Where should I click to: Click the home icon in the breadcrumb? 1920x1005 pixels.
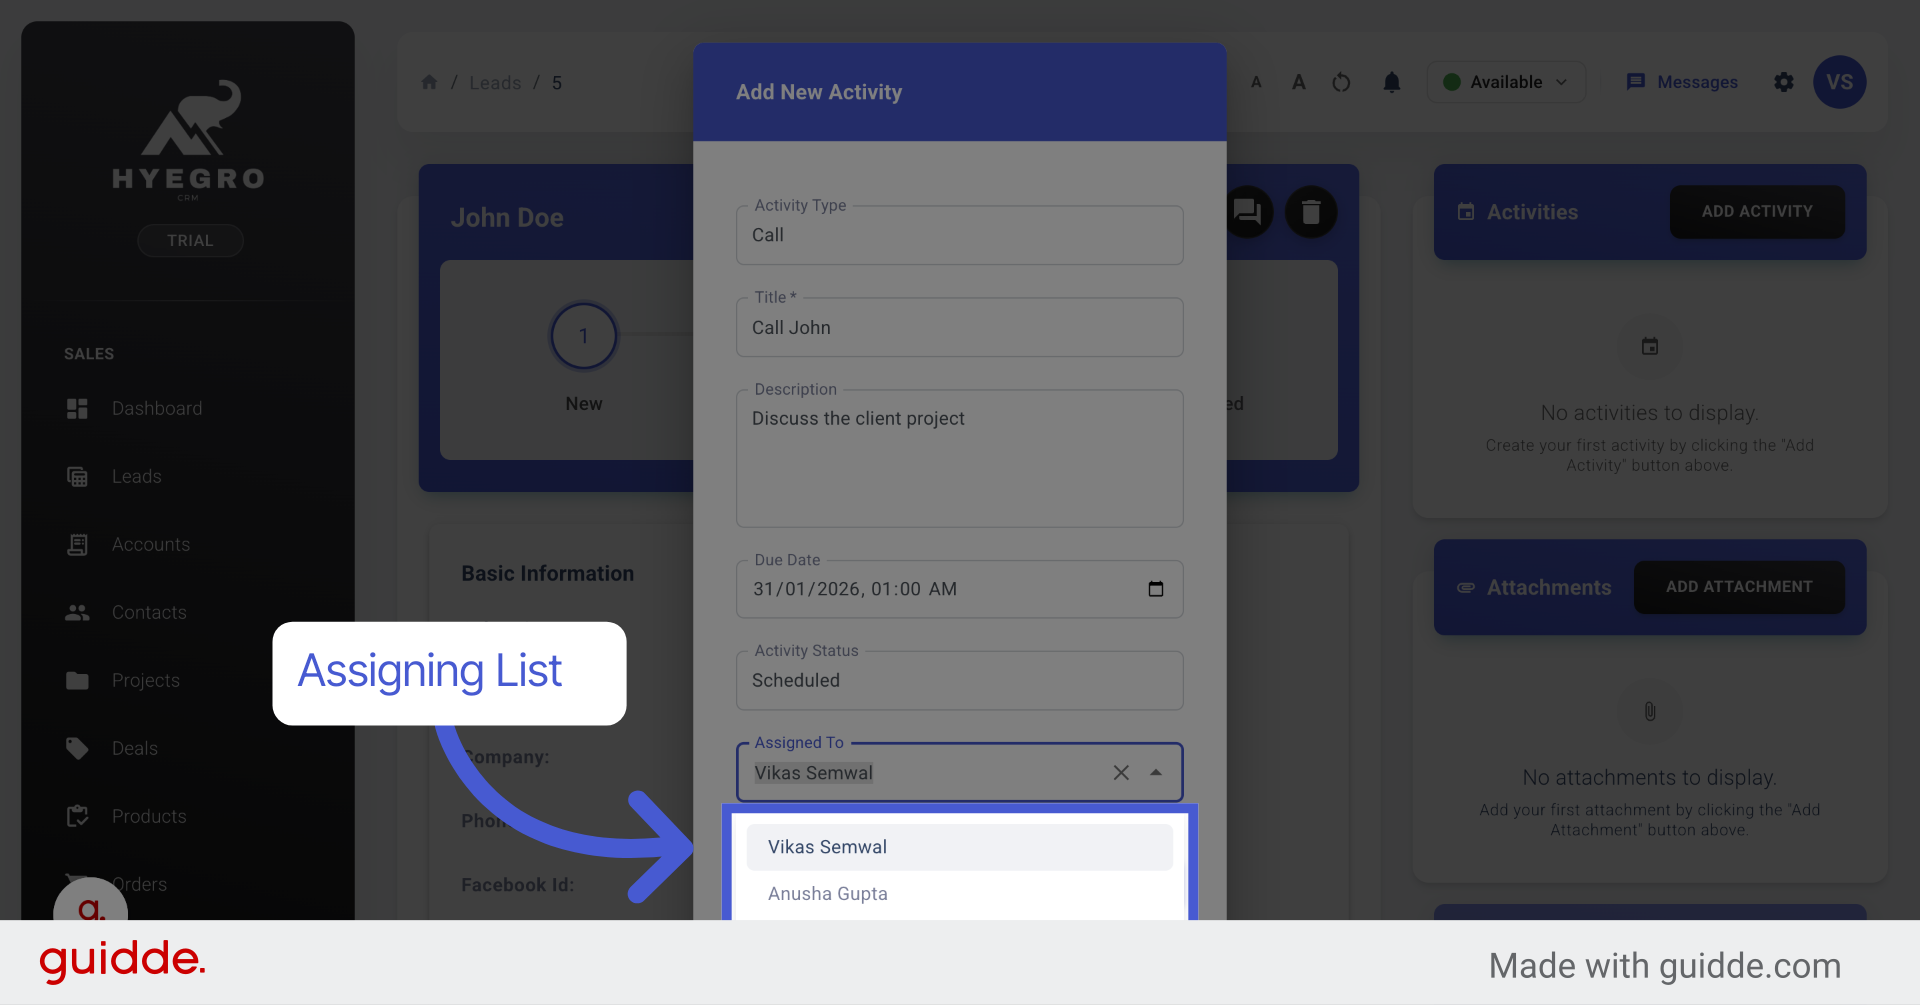(x=430, y=82)
